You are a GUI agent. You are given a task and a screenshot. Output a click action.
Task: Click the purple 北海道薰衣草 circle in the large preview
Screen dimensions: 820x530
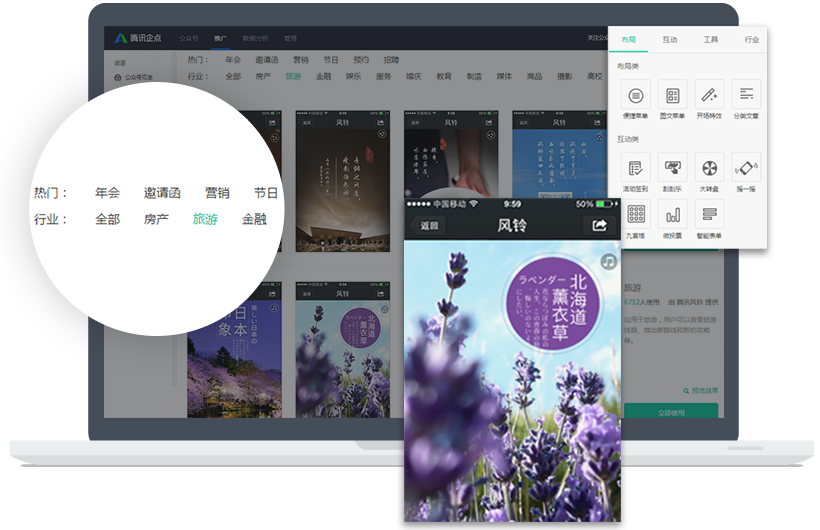click(x=555, y=305)
